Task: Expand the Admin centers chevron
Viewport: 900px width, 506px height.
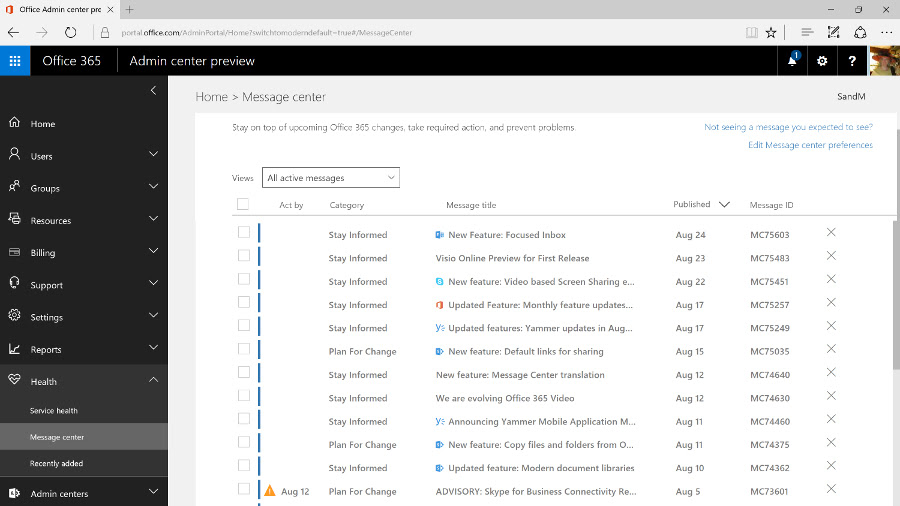Action: pos(153,492)
